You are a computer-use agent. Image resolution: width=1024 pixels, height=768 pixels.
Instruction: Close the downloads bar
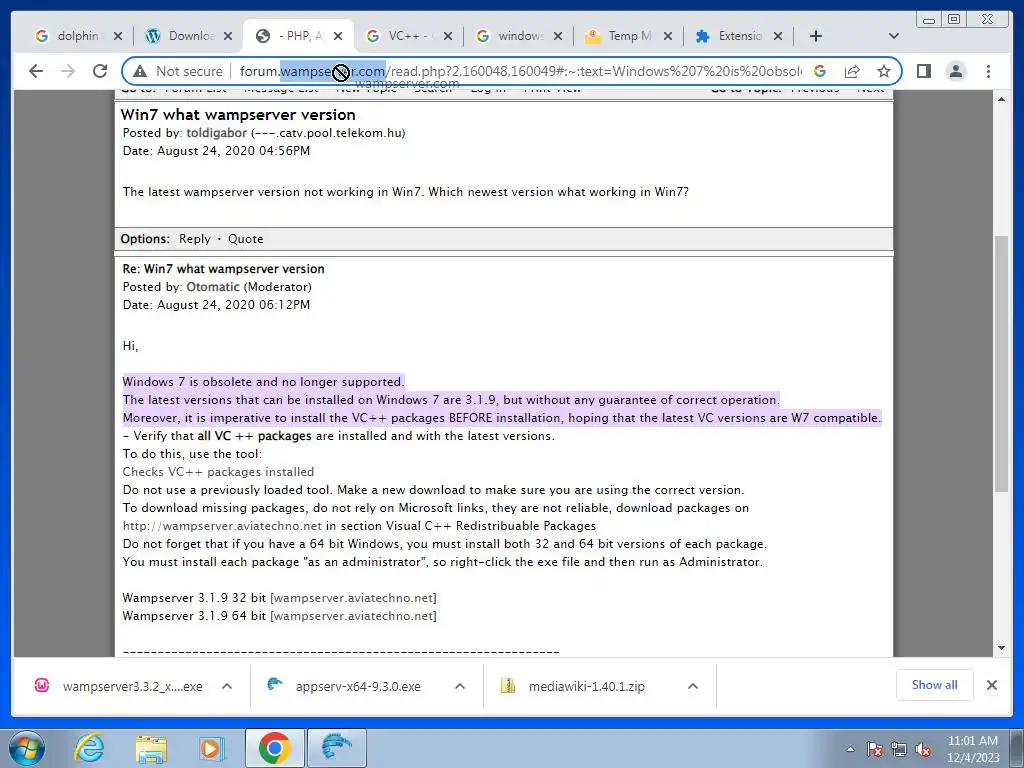point(992,685)
